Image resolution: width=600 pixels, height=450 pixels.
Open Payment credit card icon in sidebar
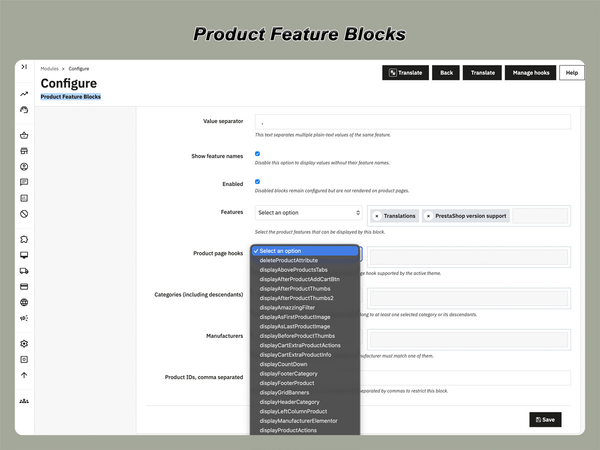(x=24, y=287)
